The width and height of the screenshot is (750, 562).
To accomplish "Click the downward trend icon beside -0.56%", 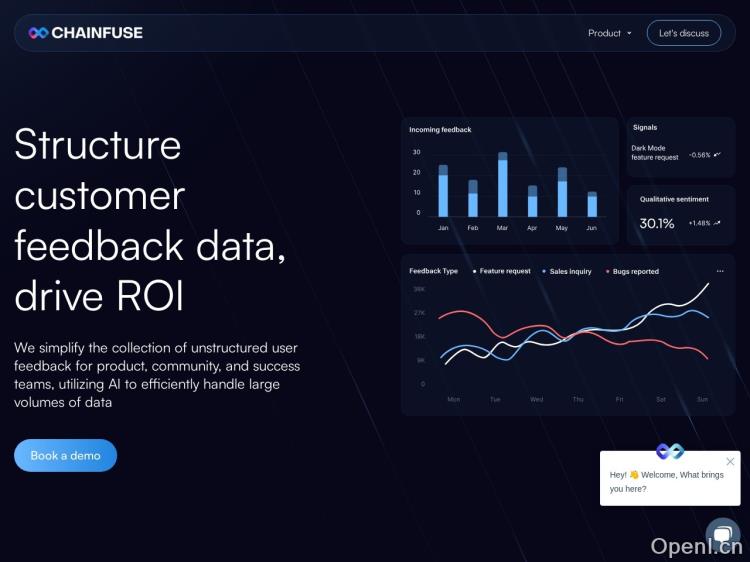I will (x=718, y=155).
